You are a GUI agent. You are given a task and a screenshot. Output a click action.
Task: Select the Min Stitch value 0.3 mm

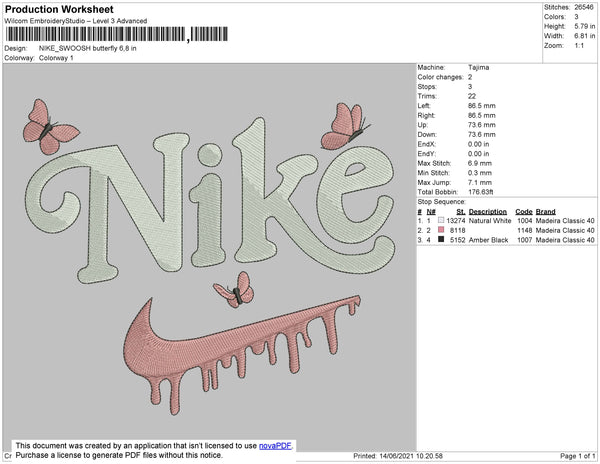click(480, 173)
